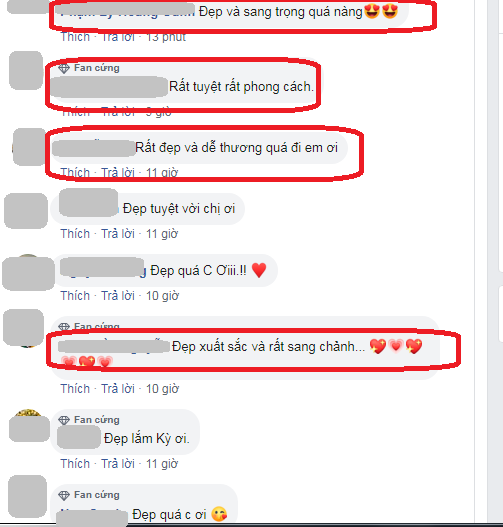Like the 'Đẹp xuất sắc và rất sang chảnh' comment

75,389
